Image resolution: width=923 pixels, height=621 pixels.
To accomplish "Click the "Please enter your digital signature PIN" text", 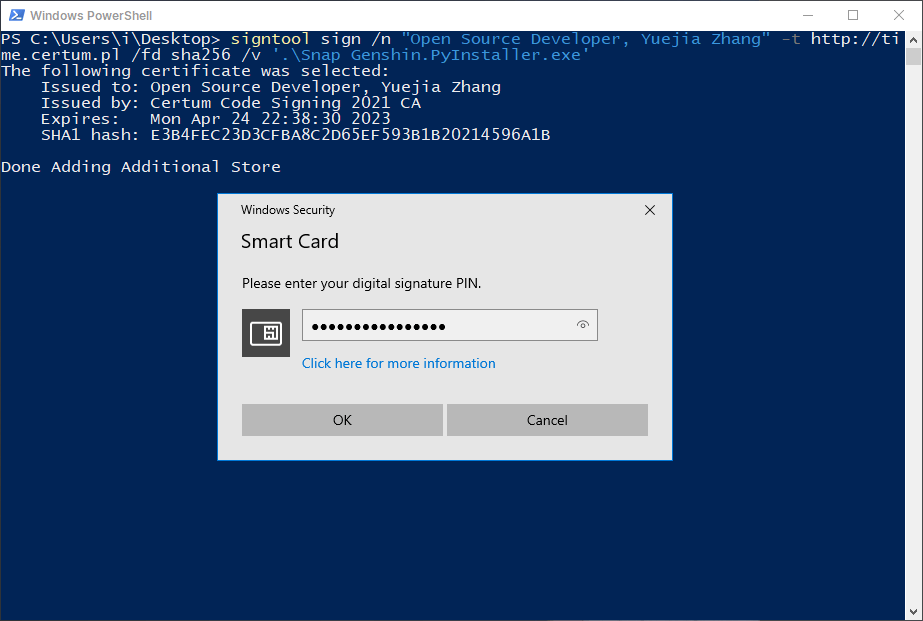I will click(x=362, y=284).
